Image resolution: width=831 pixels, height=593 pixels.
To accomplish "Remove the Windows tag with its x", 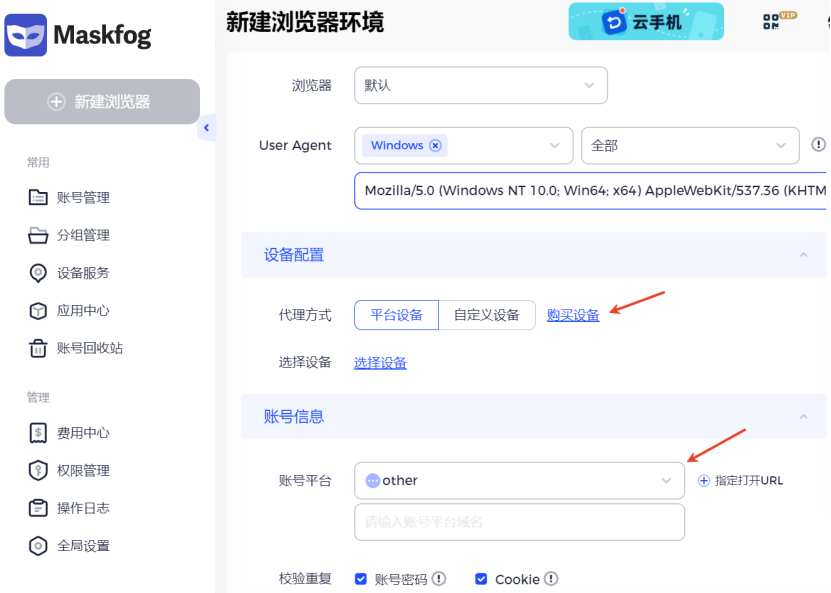I will (x=435, y=145).
